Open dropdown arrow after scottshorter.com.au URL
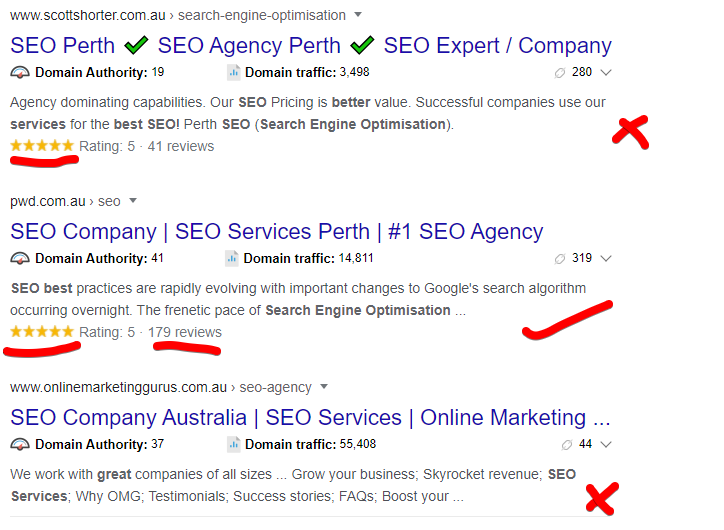The width and height of the screenshot is (724, 530). (358, 15)
